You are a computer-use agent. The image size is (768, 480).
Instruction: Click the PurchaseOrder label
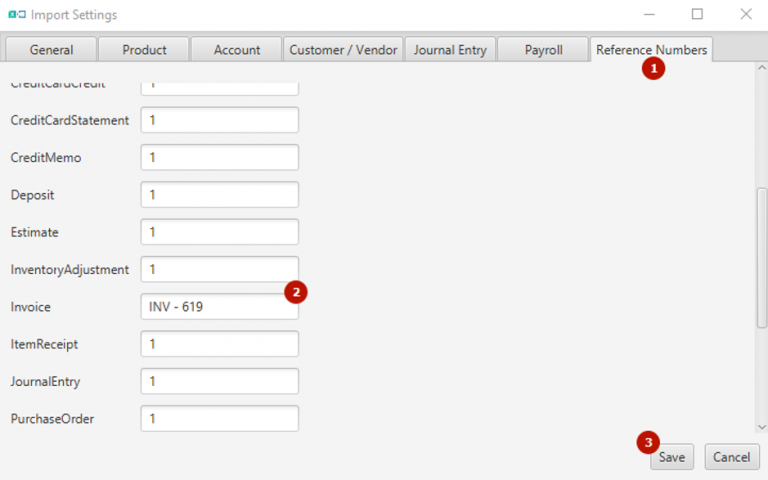click(52, 419)
